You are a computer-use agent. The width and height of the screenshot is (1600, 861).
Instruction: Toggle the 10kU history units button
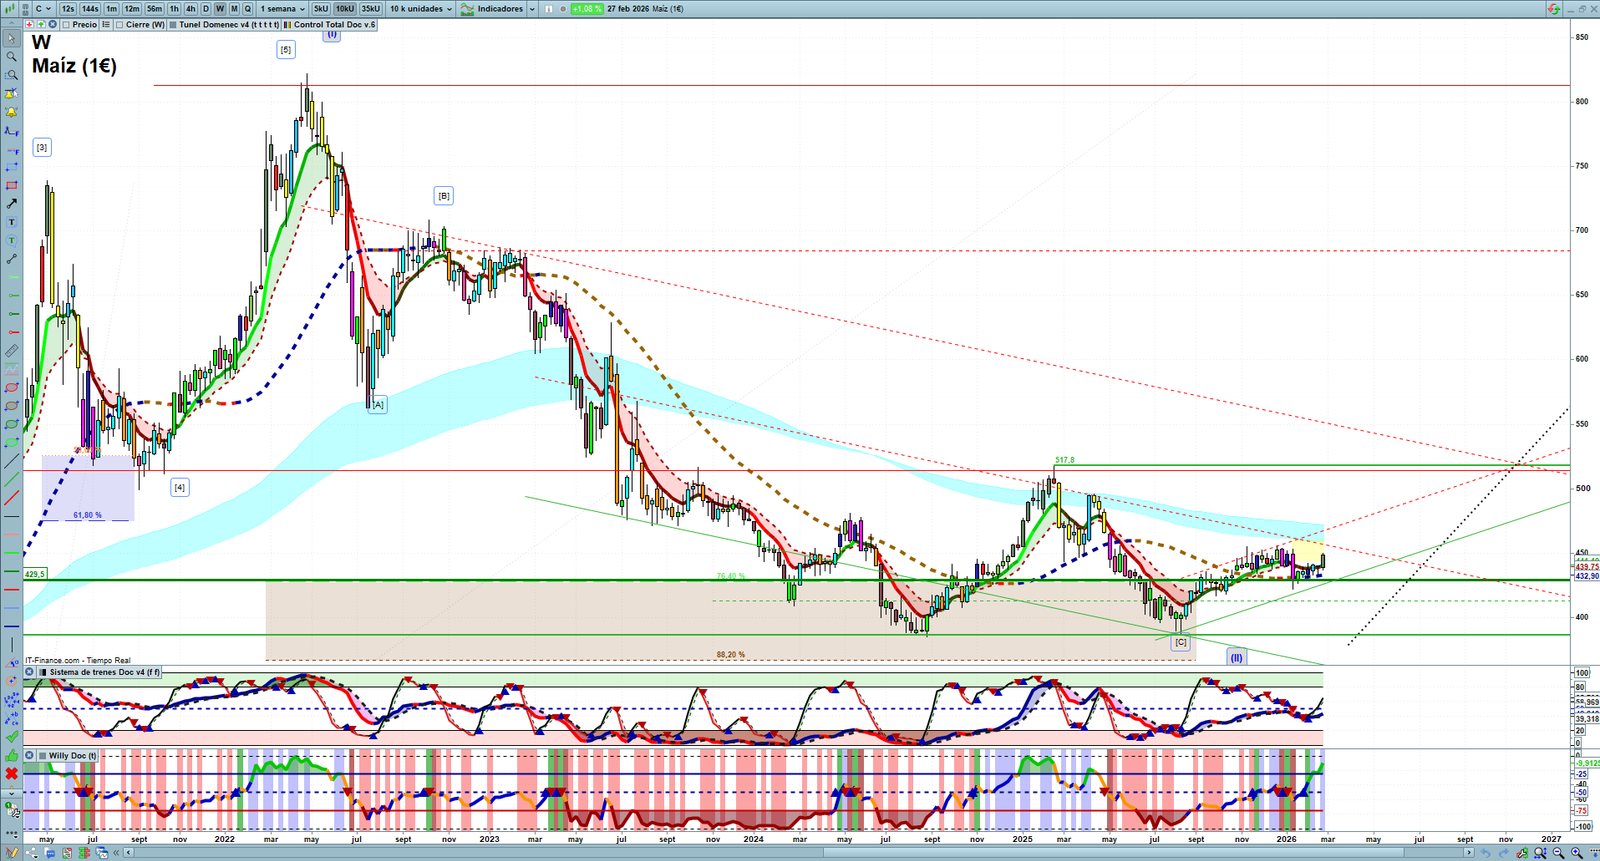click(x=345, y=9)
